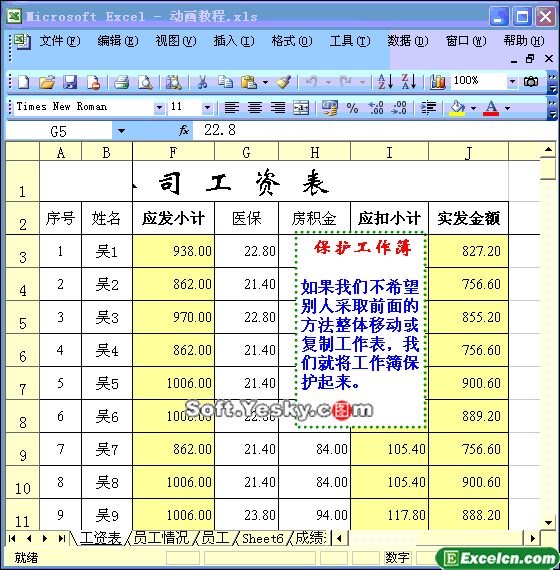This screenshot has width=560, height=570.
Task: Open the undo history dropdown
Action: (x=328, y=82)
